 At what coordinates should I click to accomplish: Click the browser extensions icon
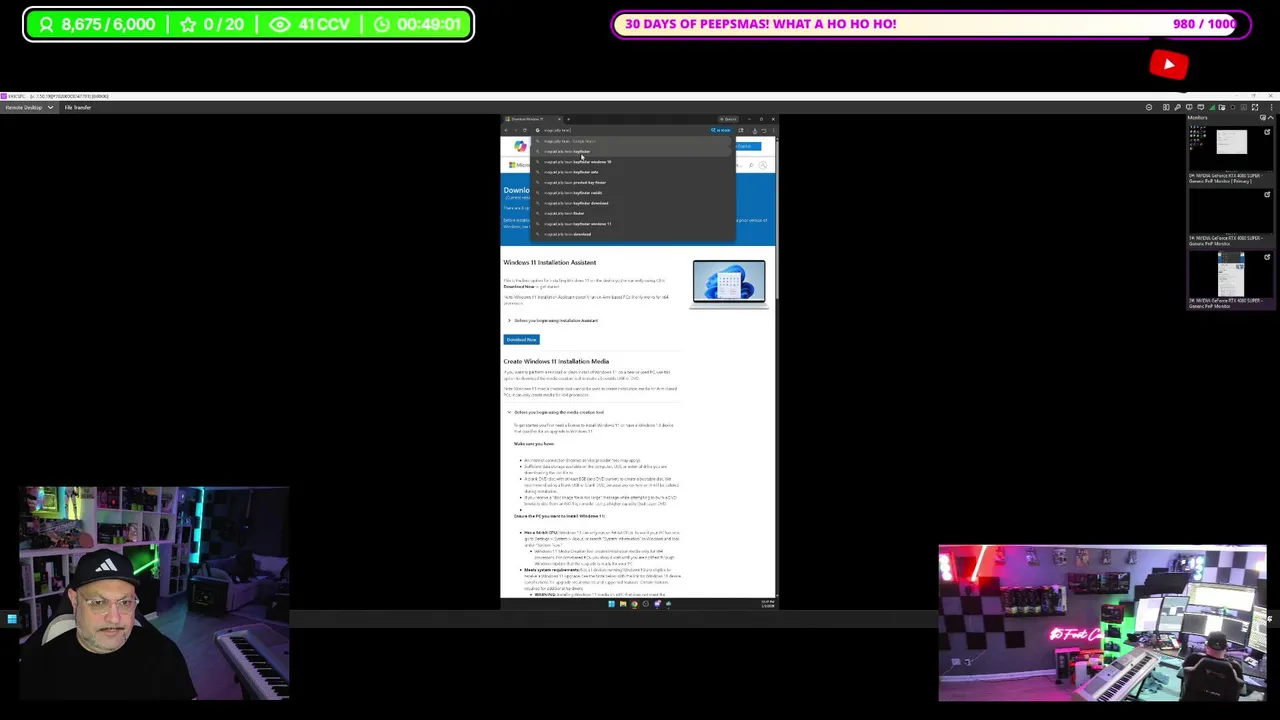pos(741,130)
